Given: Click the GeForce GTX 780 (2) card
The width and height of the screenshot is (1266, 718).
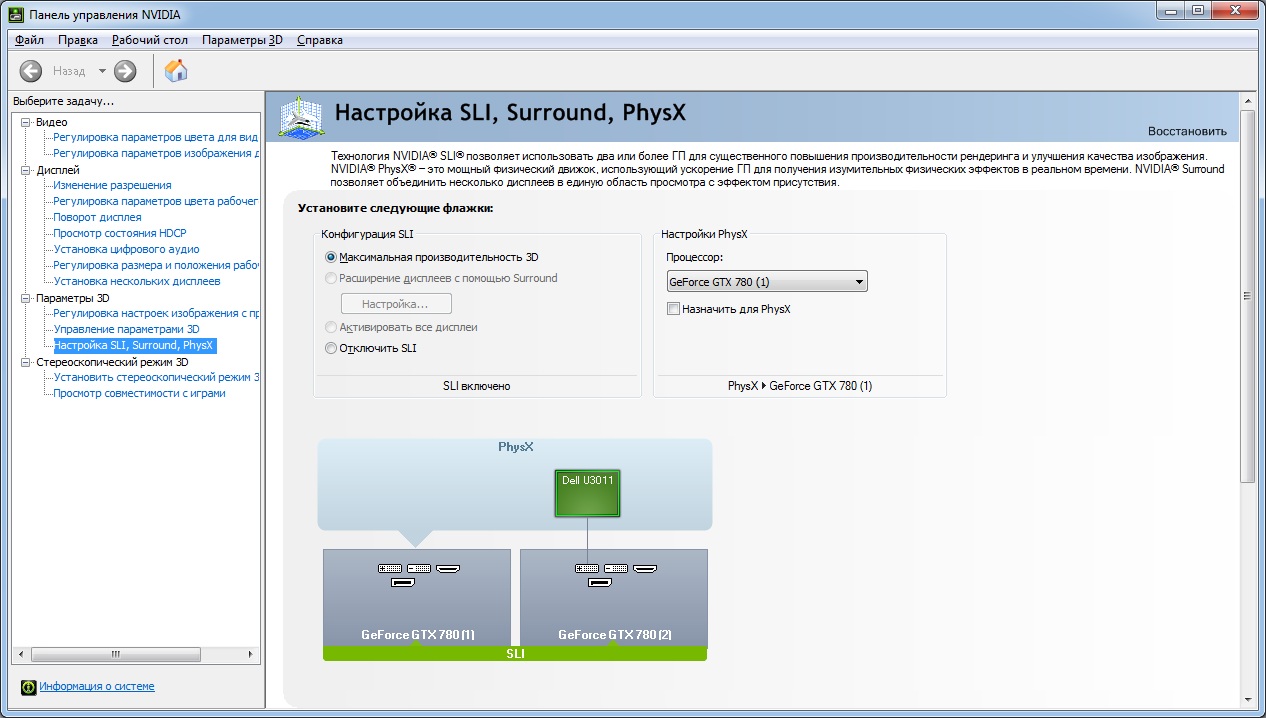Looking at the screenshot, I should (x=614, y=598).
